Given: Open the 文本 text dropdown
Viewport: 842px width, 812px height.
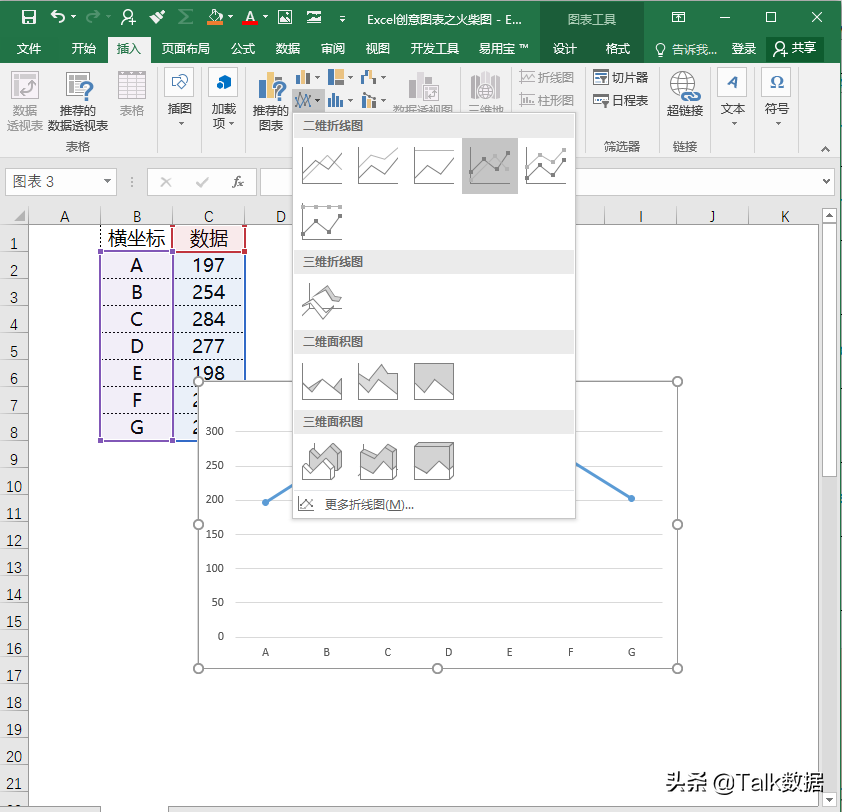Looking at the screenshot, I should [732, 99].
